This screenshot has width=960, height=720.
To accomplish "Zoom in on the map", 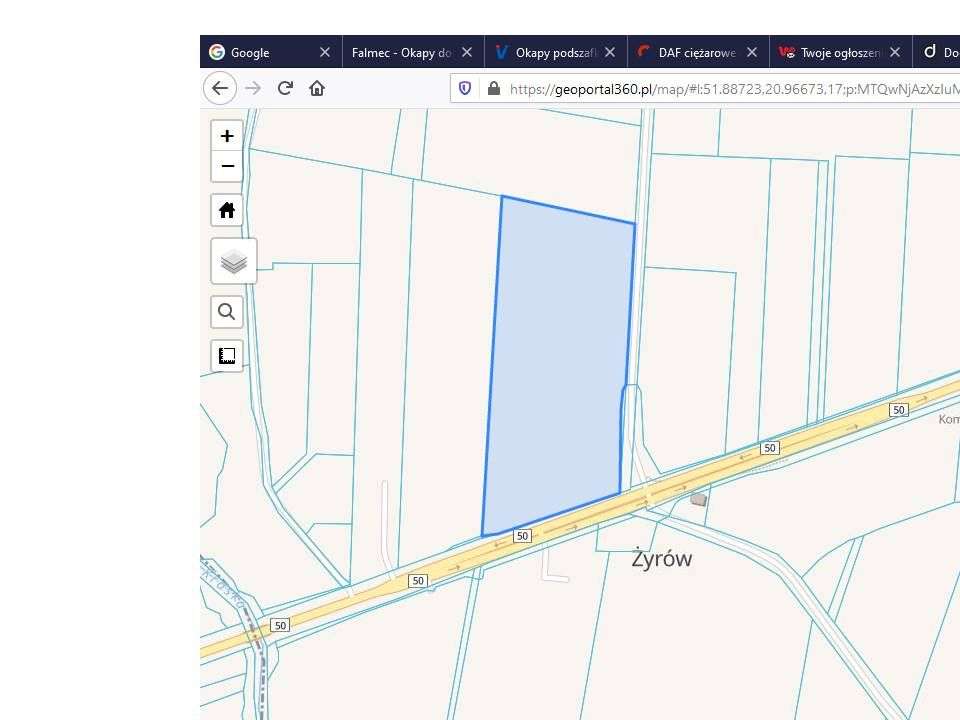I will 227,136.
